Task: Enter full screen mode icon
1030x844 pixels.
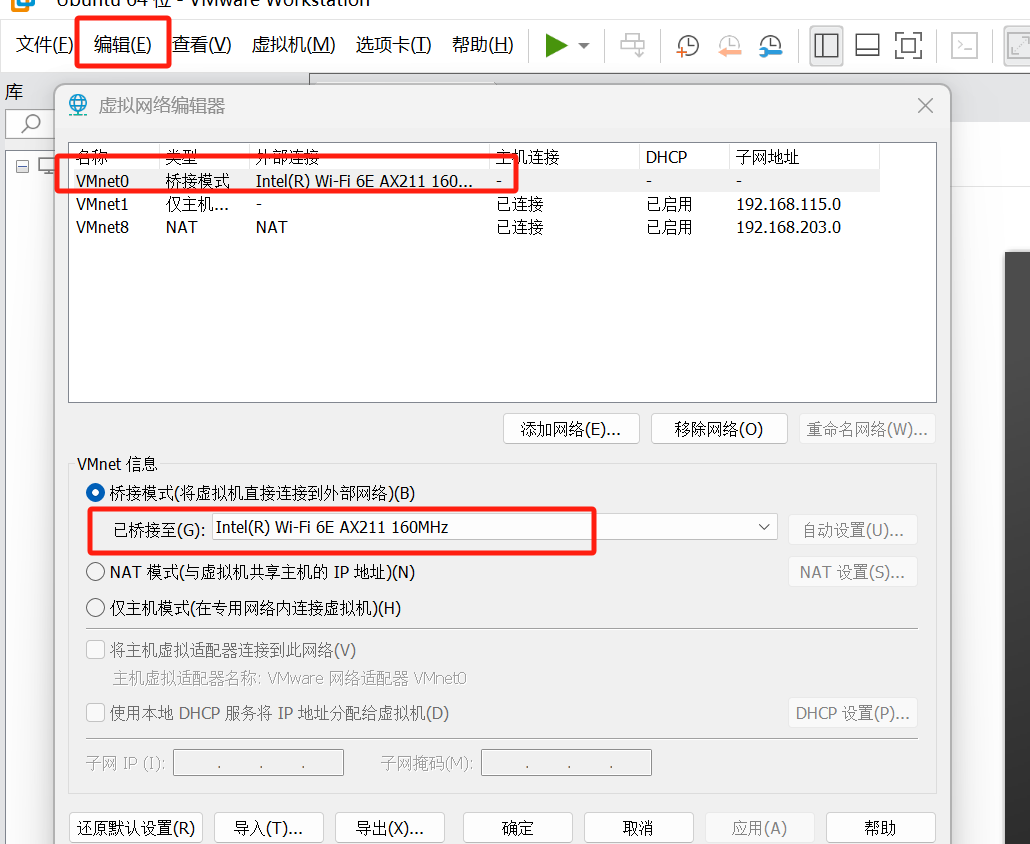Action: (908, 45)
